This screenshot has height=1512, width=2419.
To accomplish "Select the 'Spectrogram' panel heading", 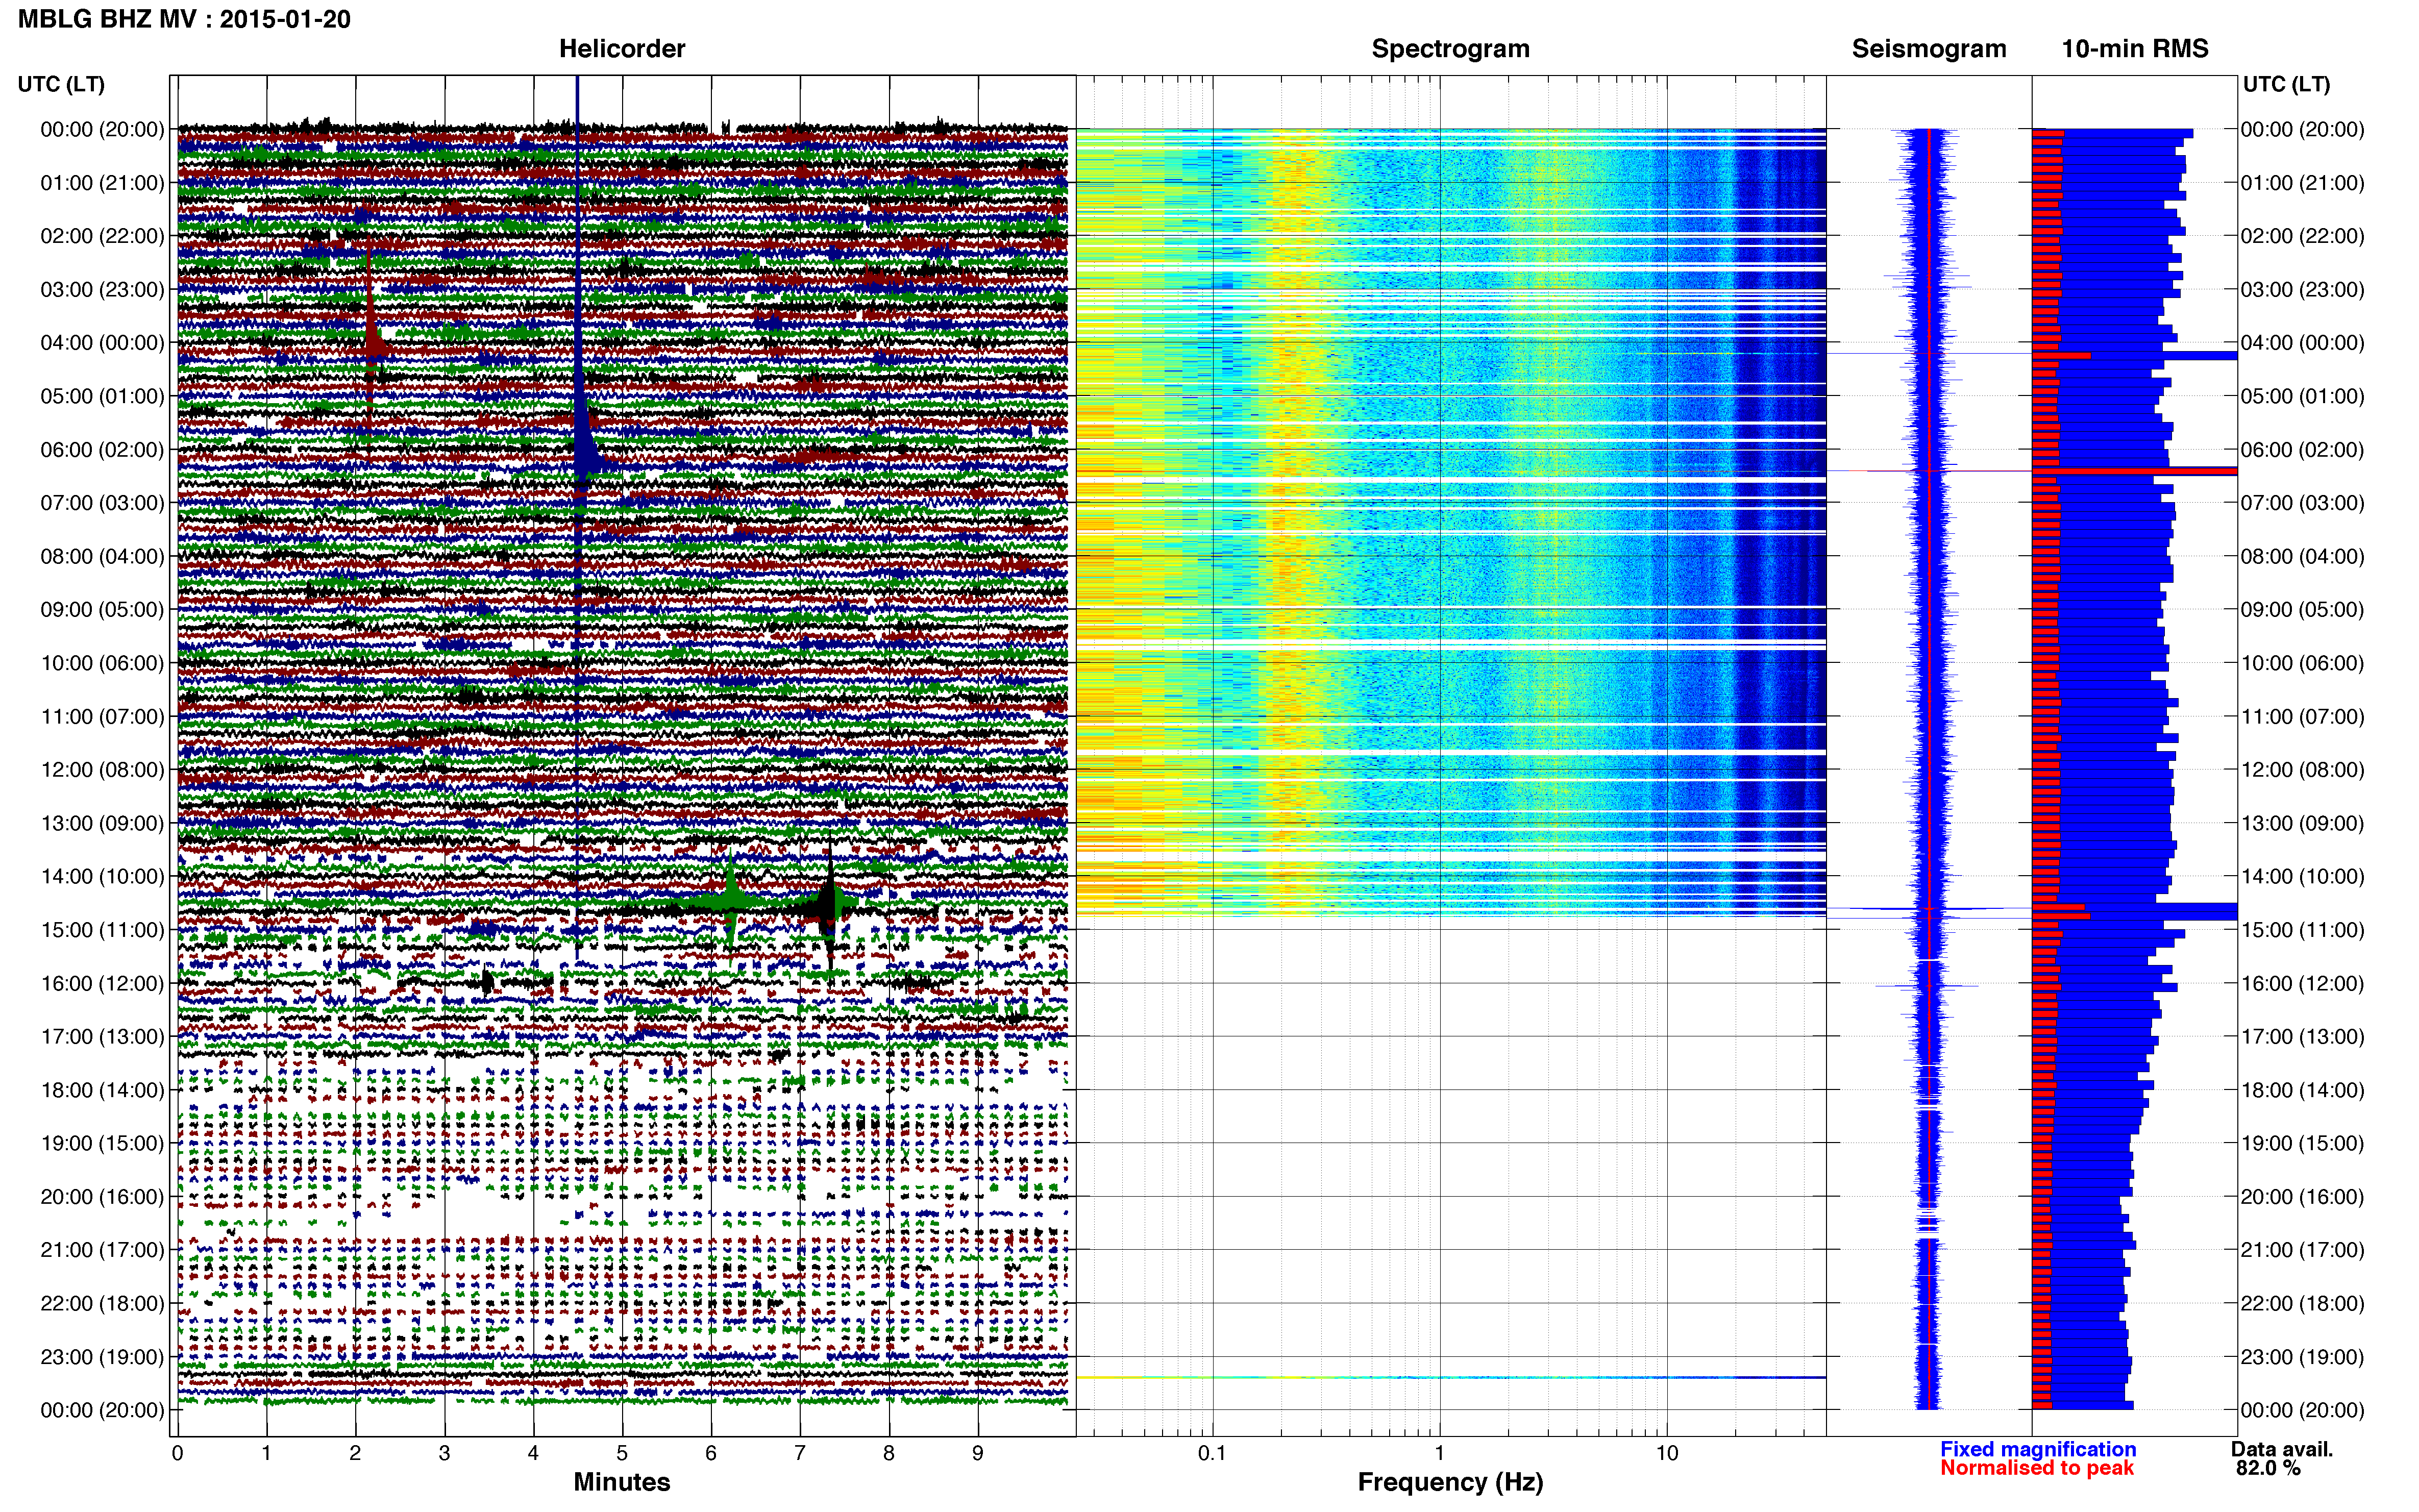I will coord(1450,49).
